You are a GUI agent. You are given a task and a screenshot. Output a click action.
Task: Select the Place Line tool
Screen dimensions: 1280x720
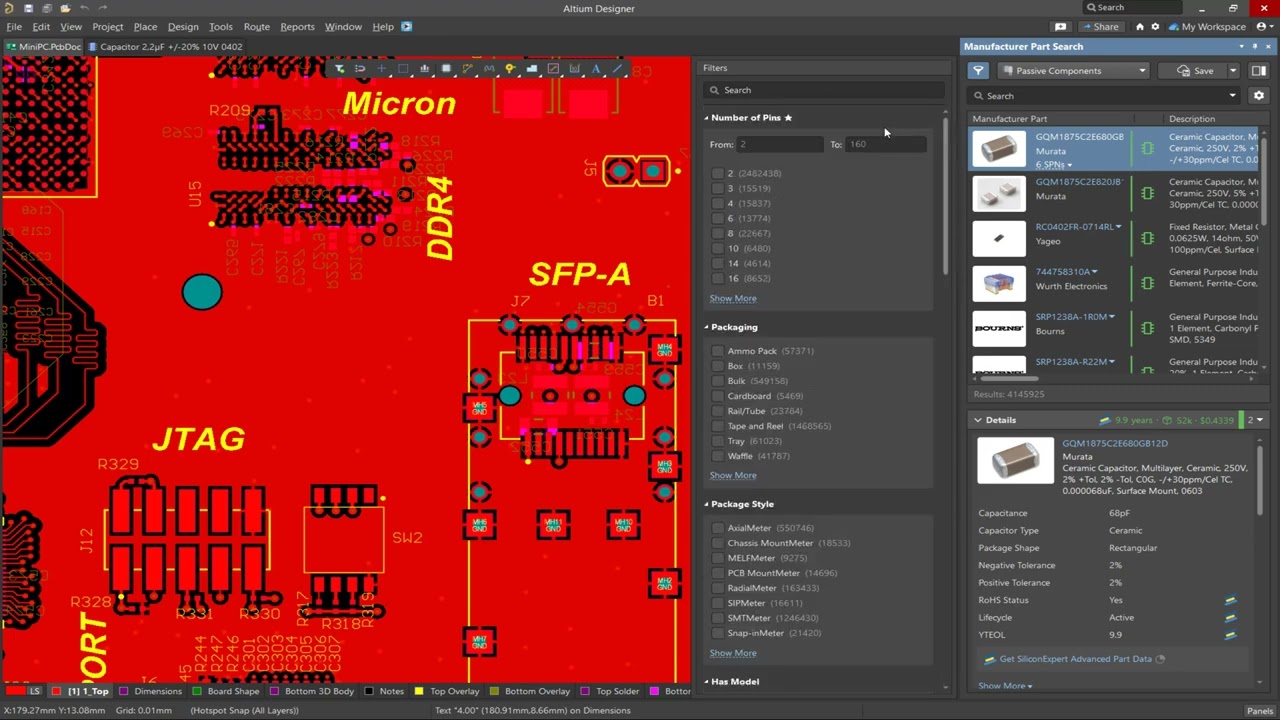coord(617,69)
